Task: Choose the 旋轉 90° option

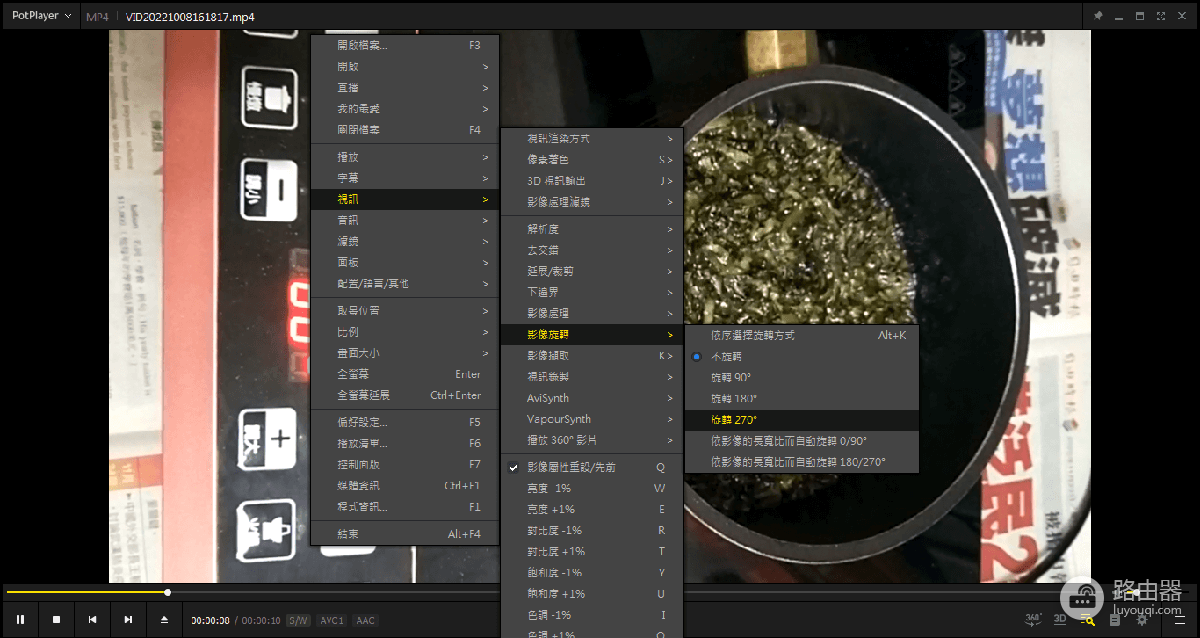Action: click(x=801, y=377)
